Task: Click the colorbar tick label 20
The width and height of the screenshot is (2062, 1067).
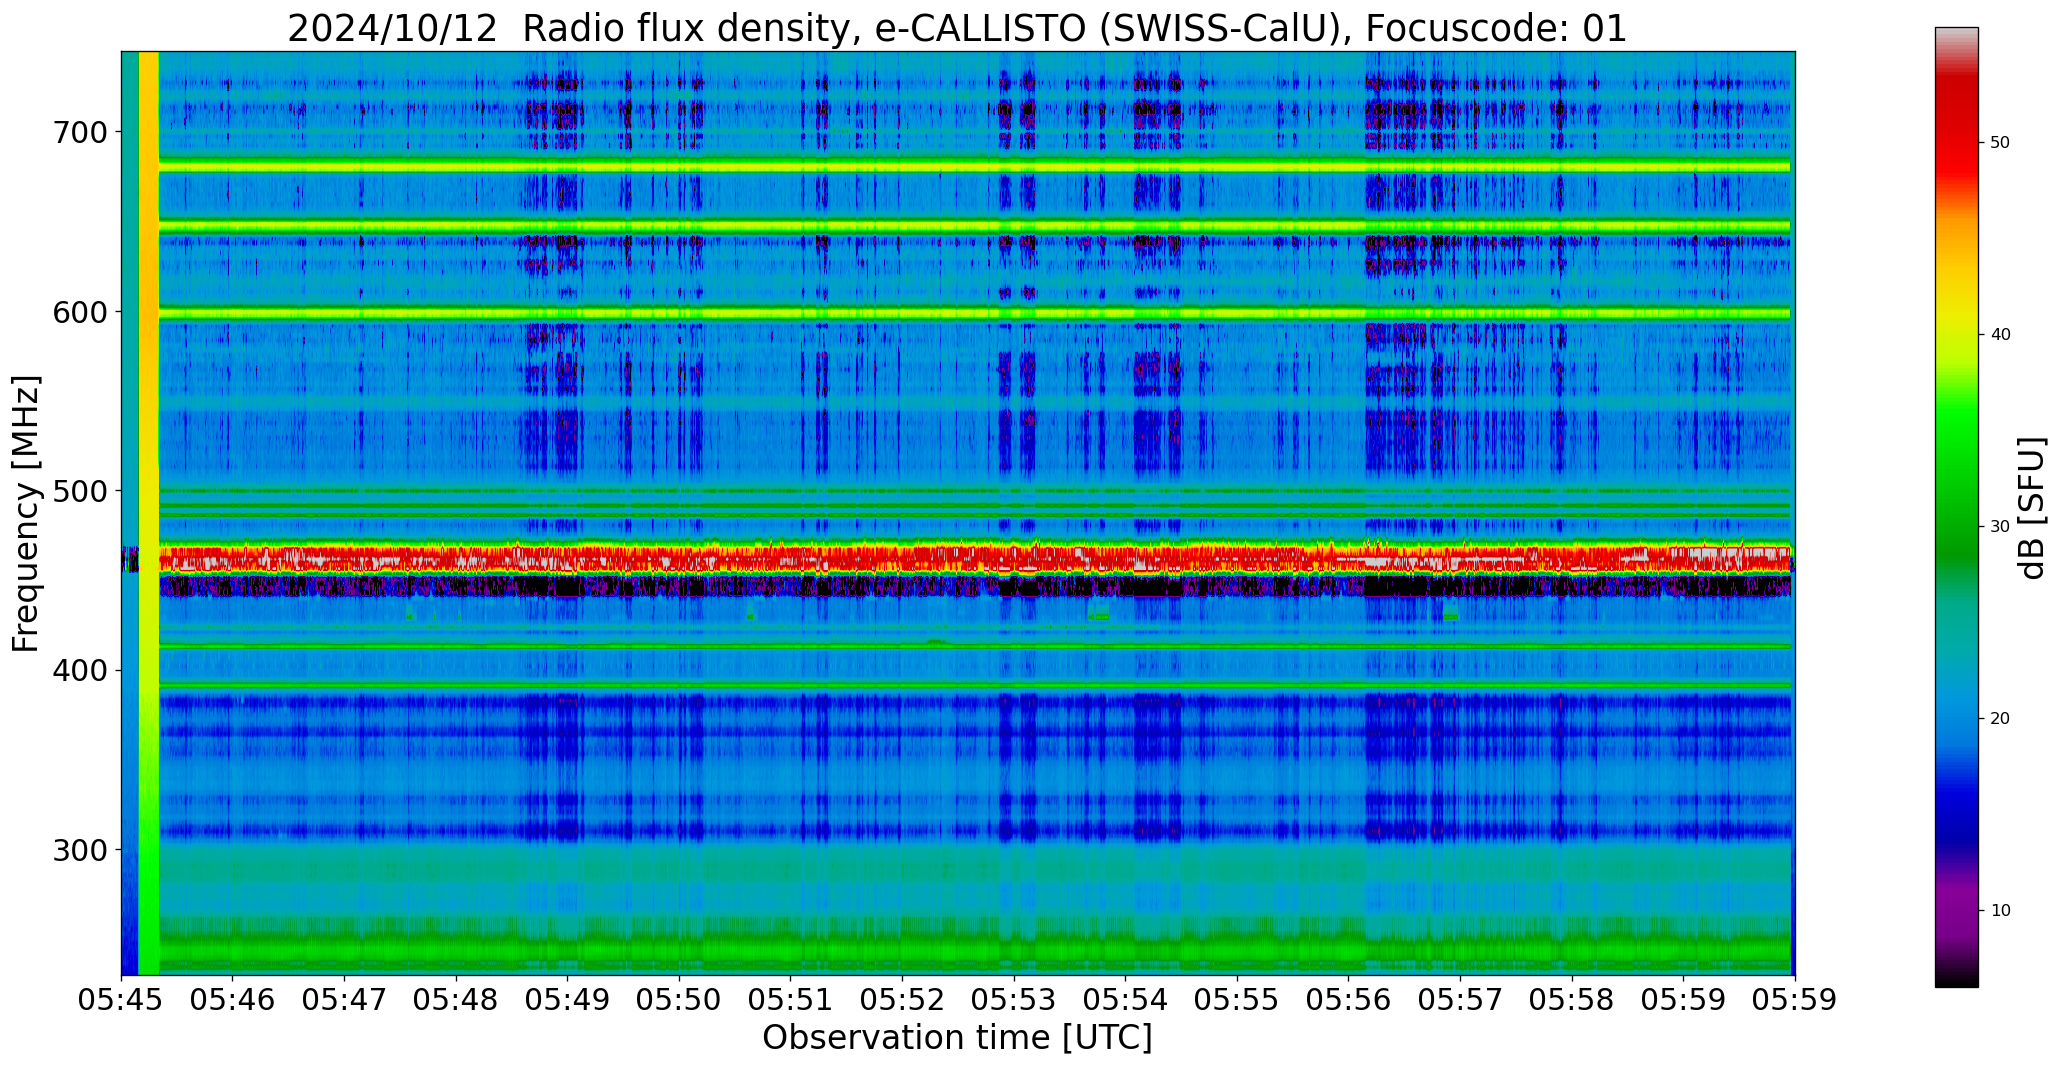Action: [x=2000, y=718]
